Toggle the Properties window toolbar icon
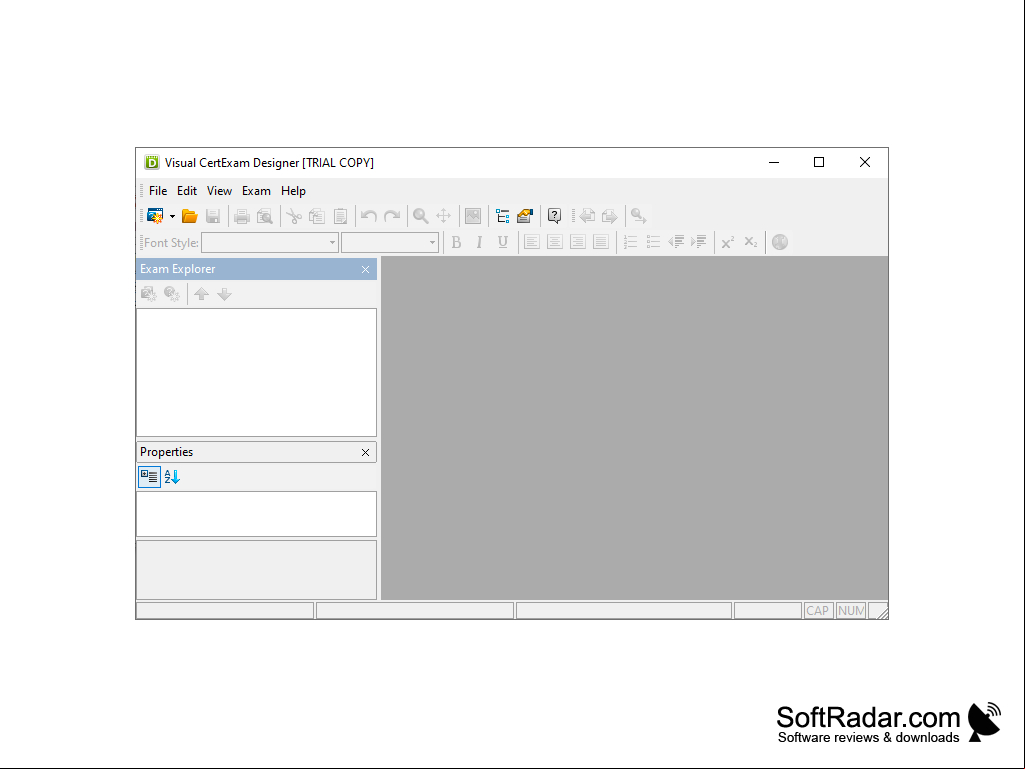Screen dimensions: 1025x769 (x=525, y=216)
